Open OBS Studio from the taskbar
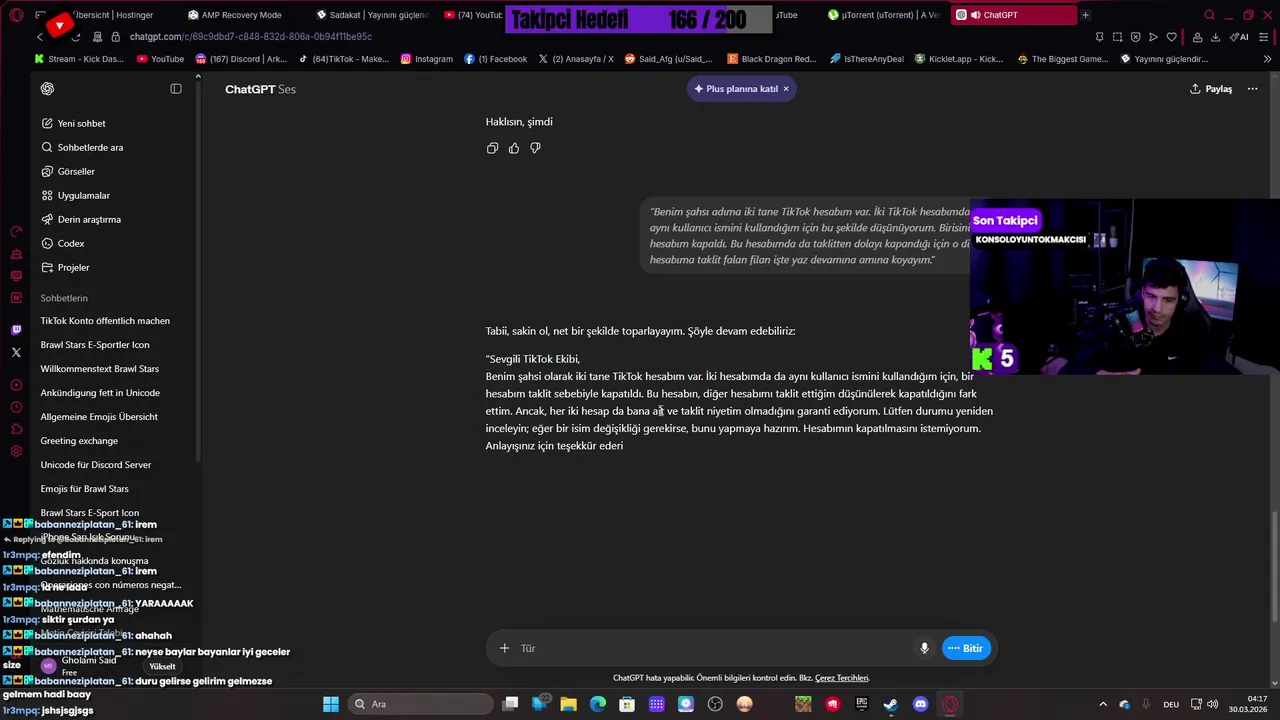Image resolution: width=1280 pixels, height=720 pixels. click(x=715, y=704)
